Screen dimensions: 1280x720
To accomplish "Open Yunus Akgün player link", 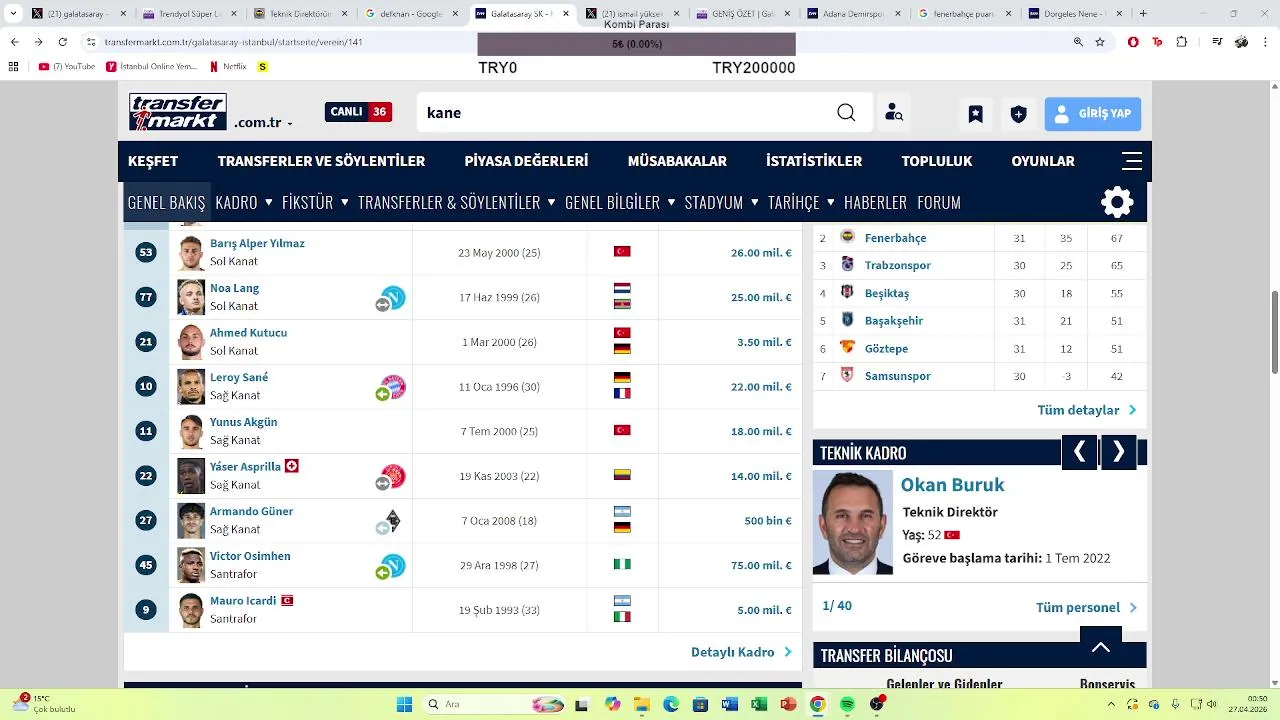I will [x=243, y=422].
